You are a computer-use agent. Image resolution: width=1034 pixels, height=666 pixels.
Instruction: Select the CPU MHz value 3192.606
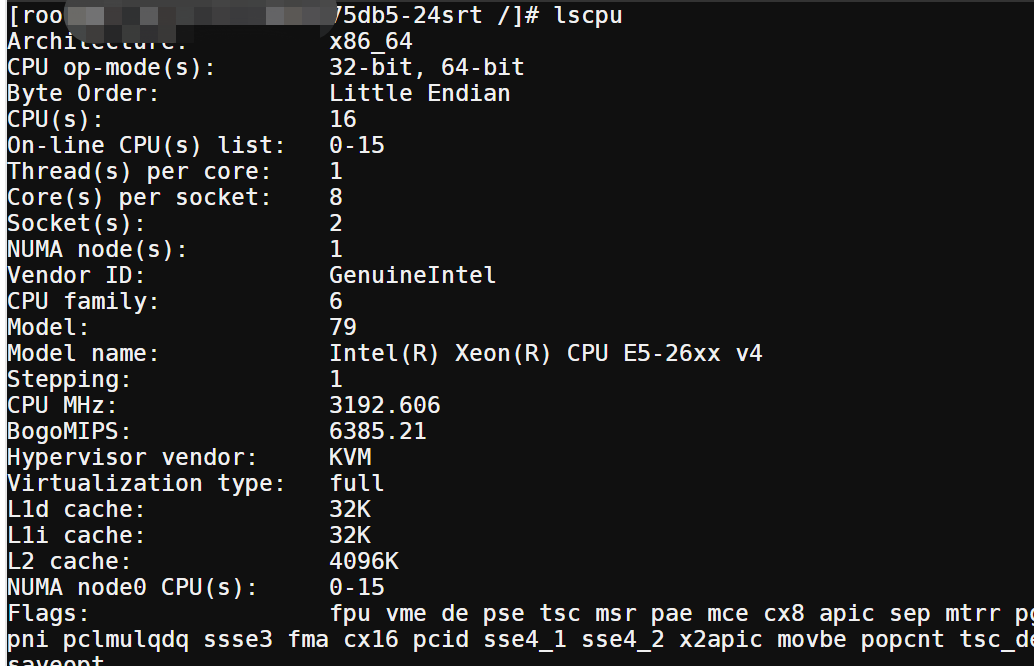(x=384, y=405)
